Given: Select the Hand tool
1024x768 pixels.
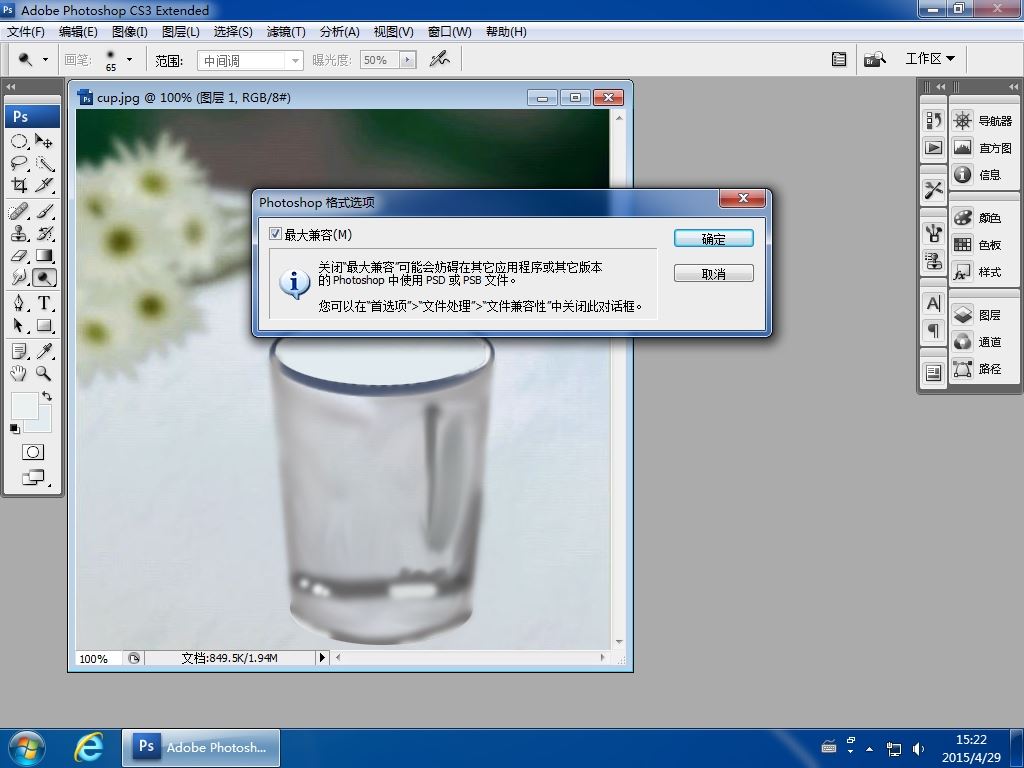Looking at the screenshot, I should pyautogui.click(x=19, y=374).
